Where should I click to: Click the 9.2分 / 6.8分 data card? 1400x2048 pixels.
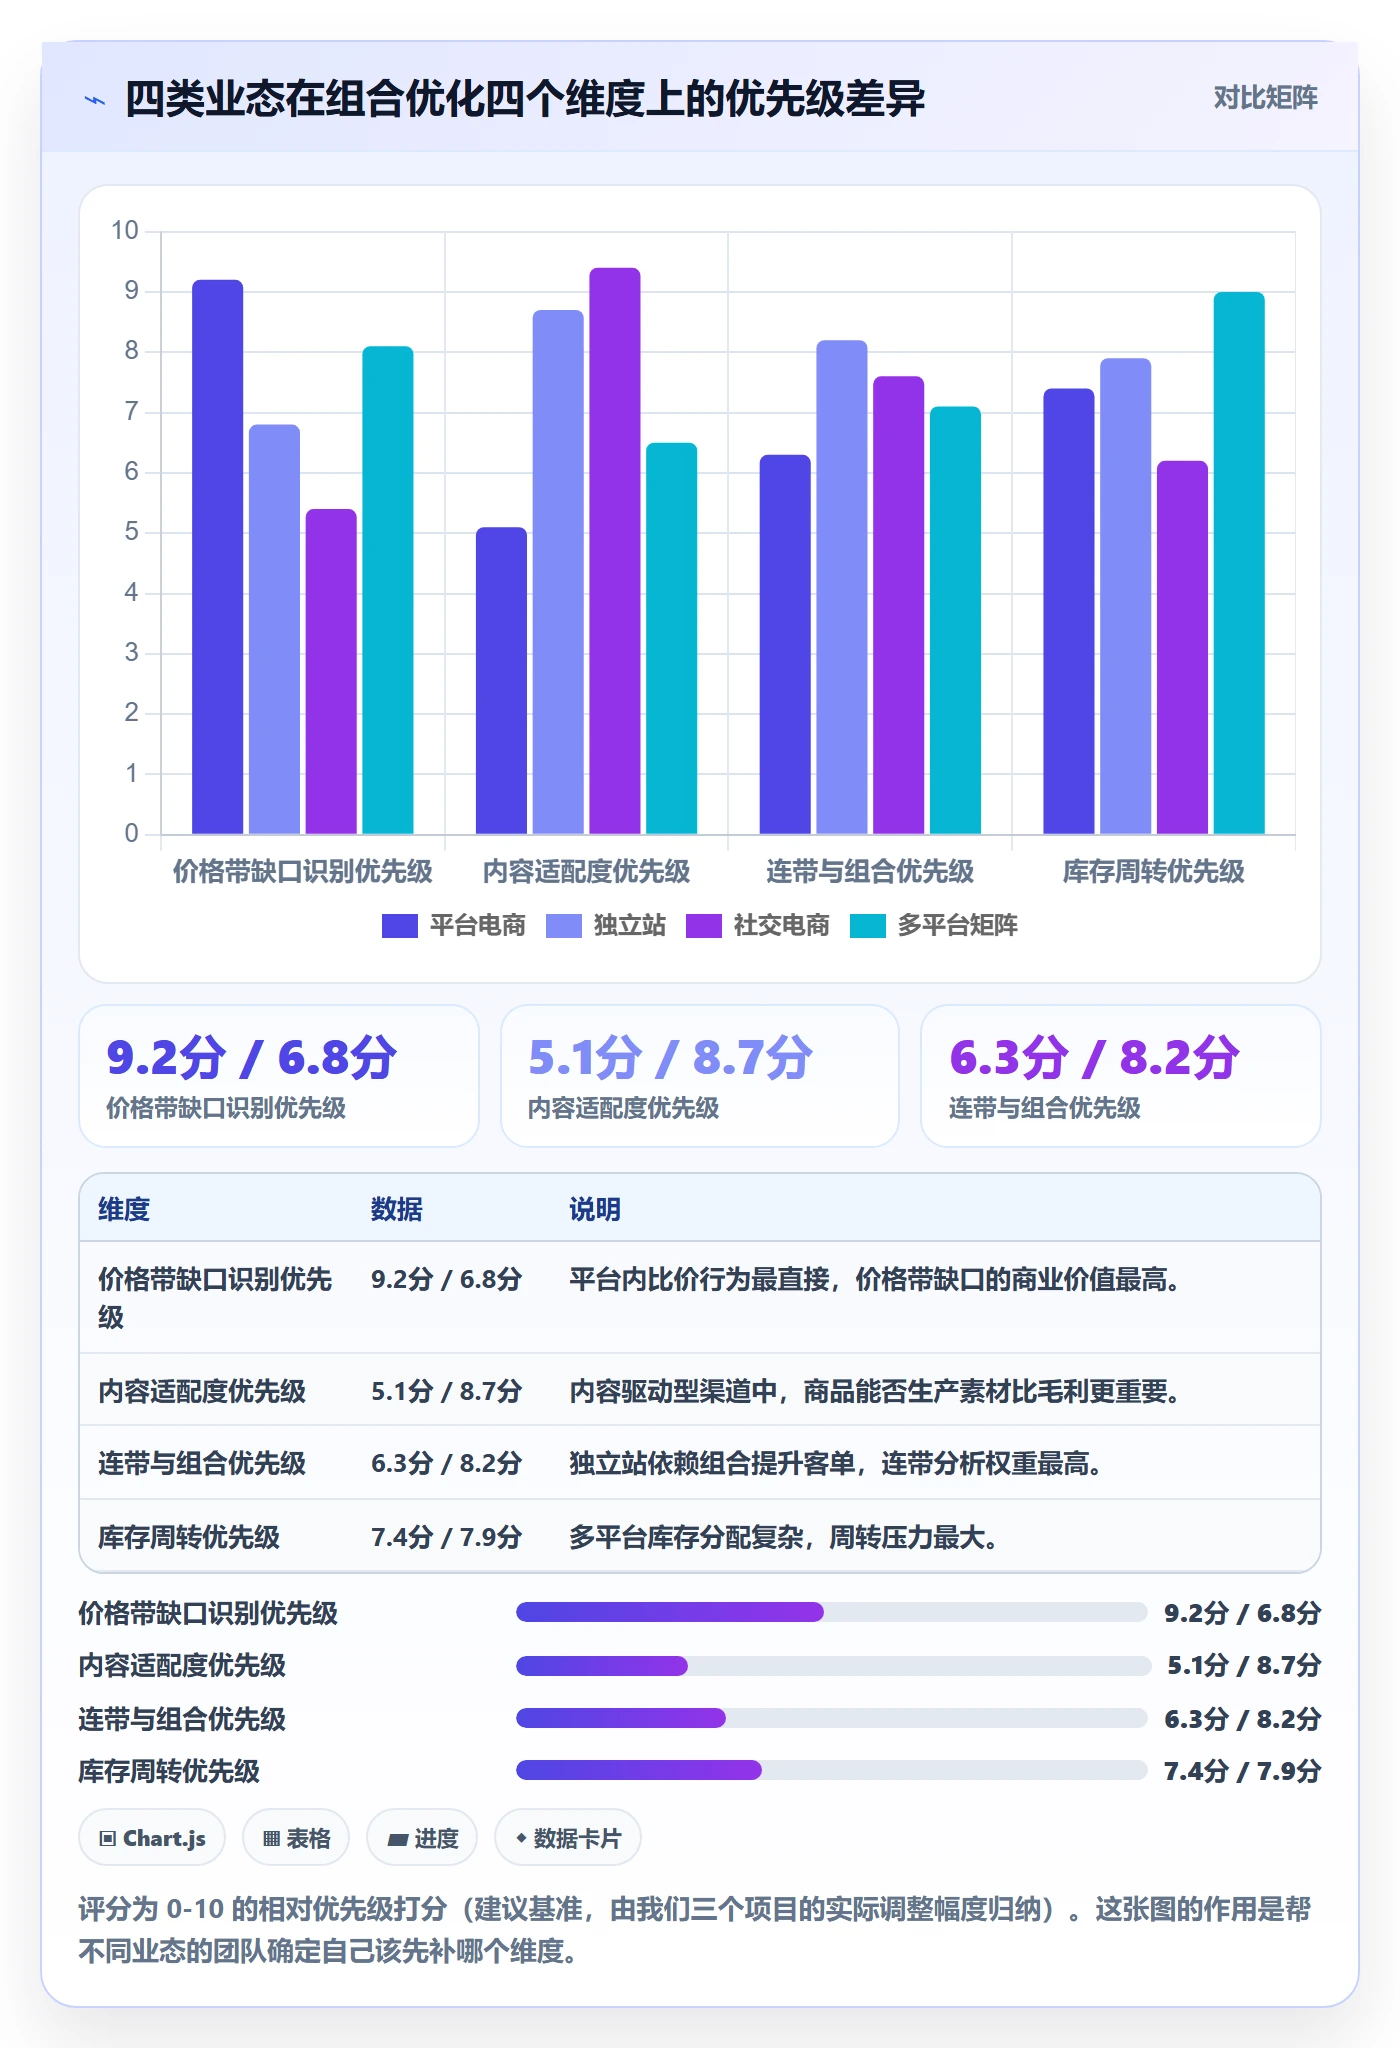pyautogui.click(x=279, y=1076)
